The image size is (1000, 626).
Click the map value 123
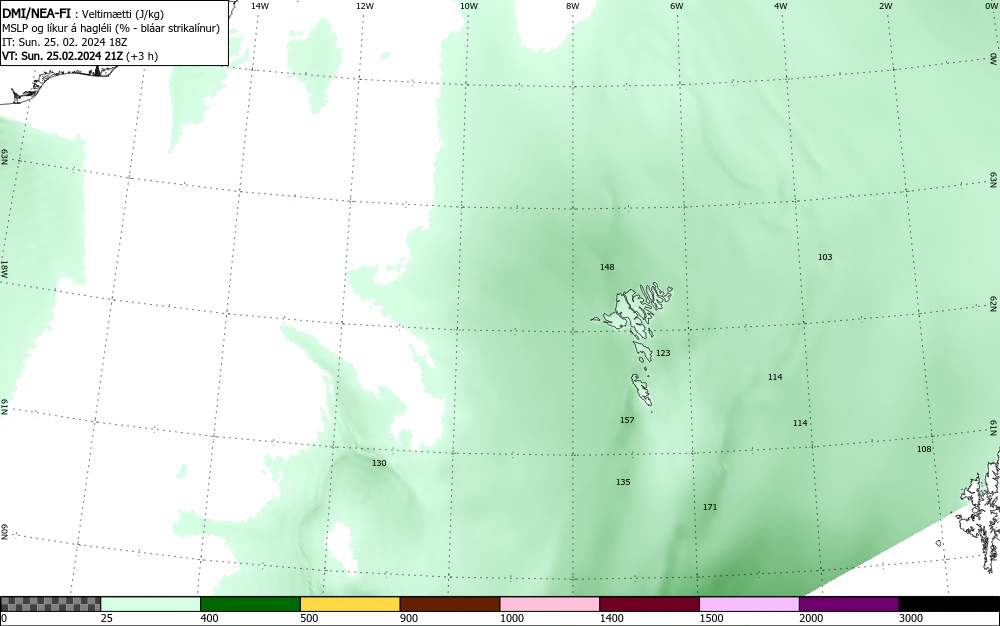(663, 353)
